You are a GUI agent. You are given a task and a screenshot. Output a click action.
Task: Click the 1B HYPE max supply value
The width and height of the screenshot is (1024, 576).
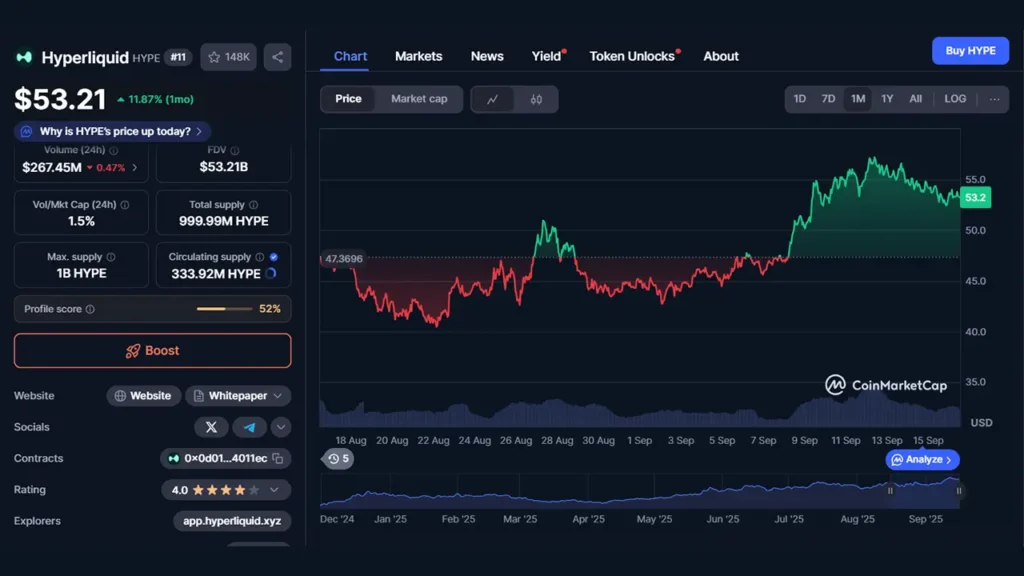pos(81,274)
